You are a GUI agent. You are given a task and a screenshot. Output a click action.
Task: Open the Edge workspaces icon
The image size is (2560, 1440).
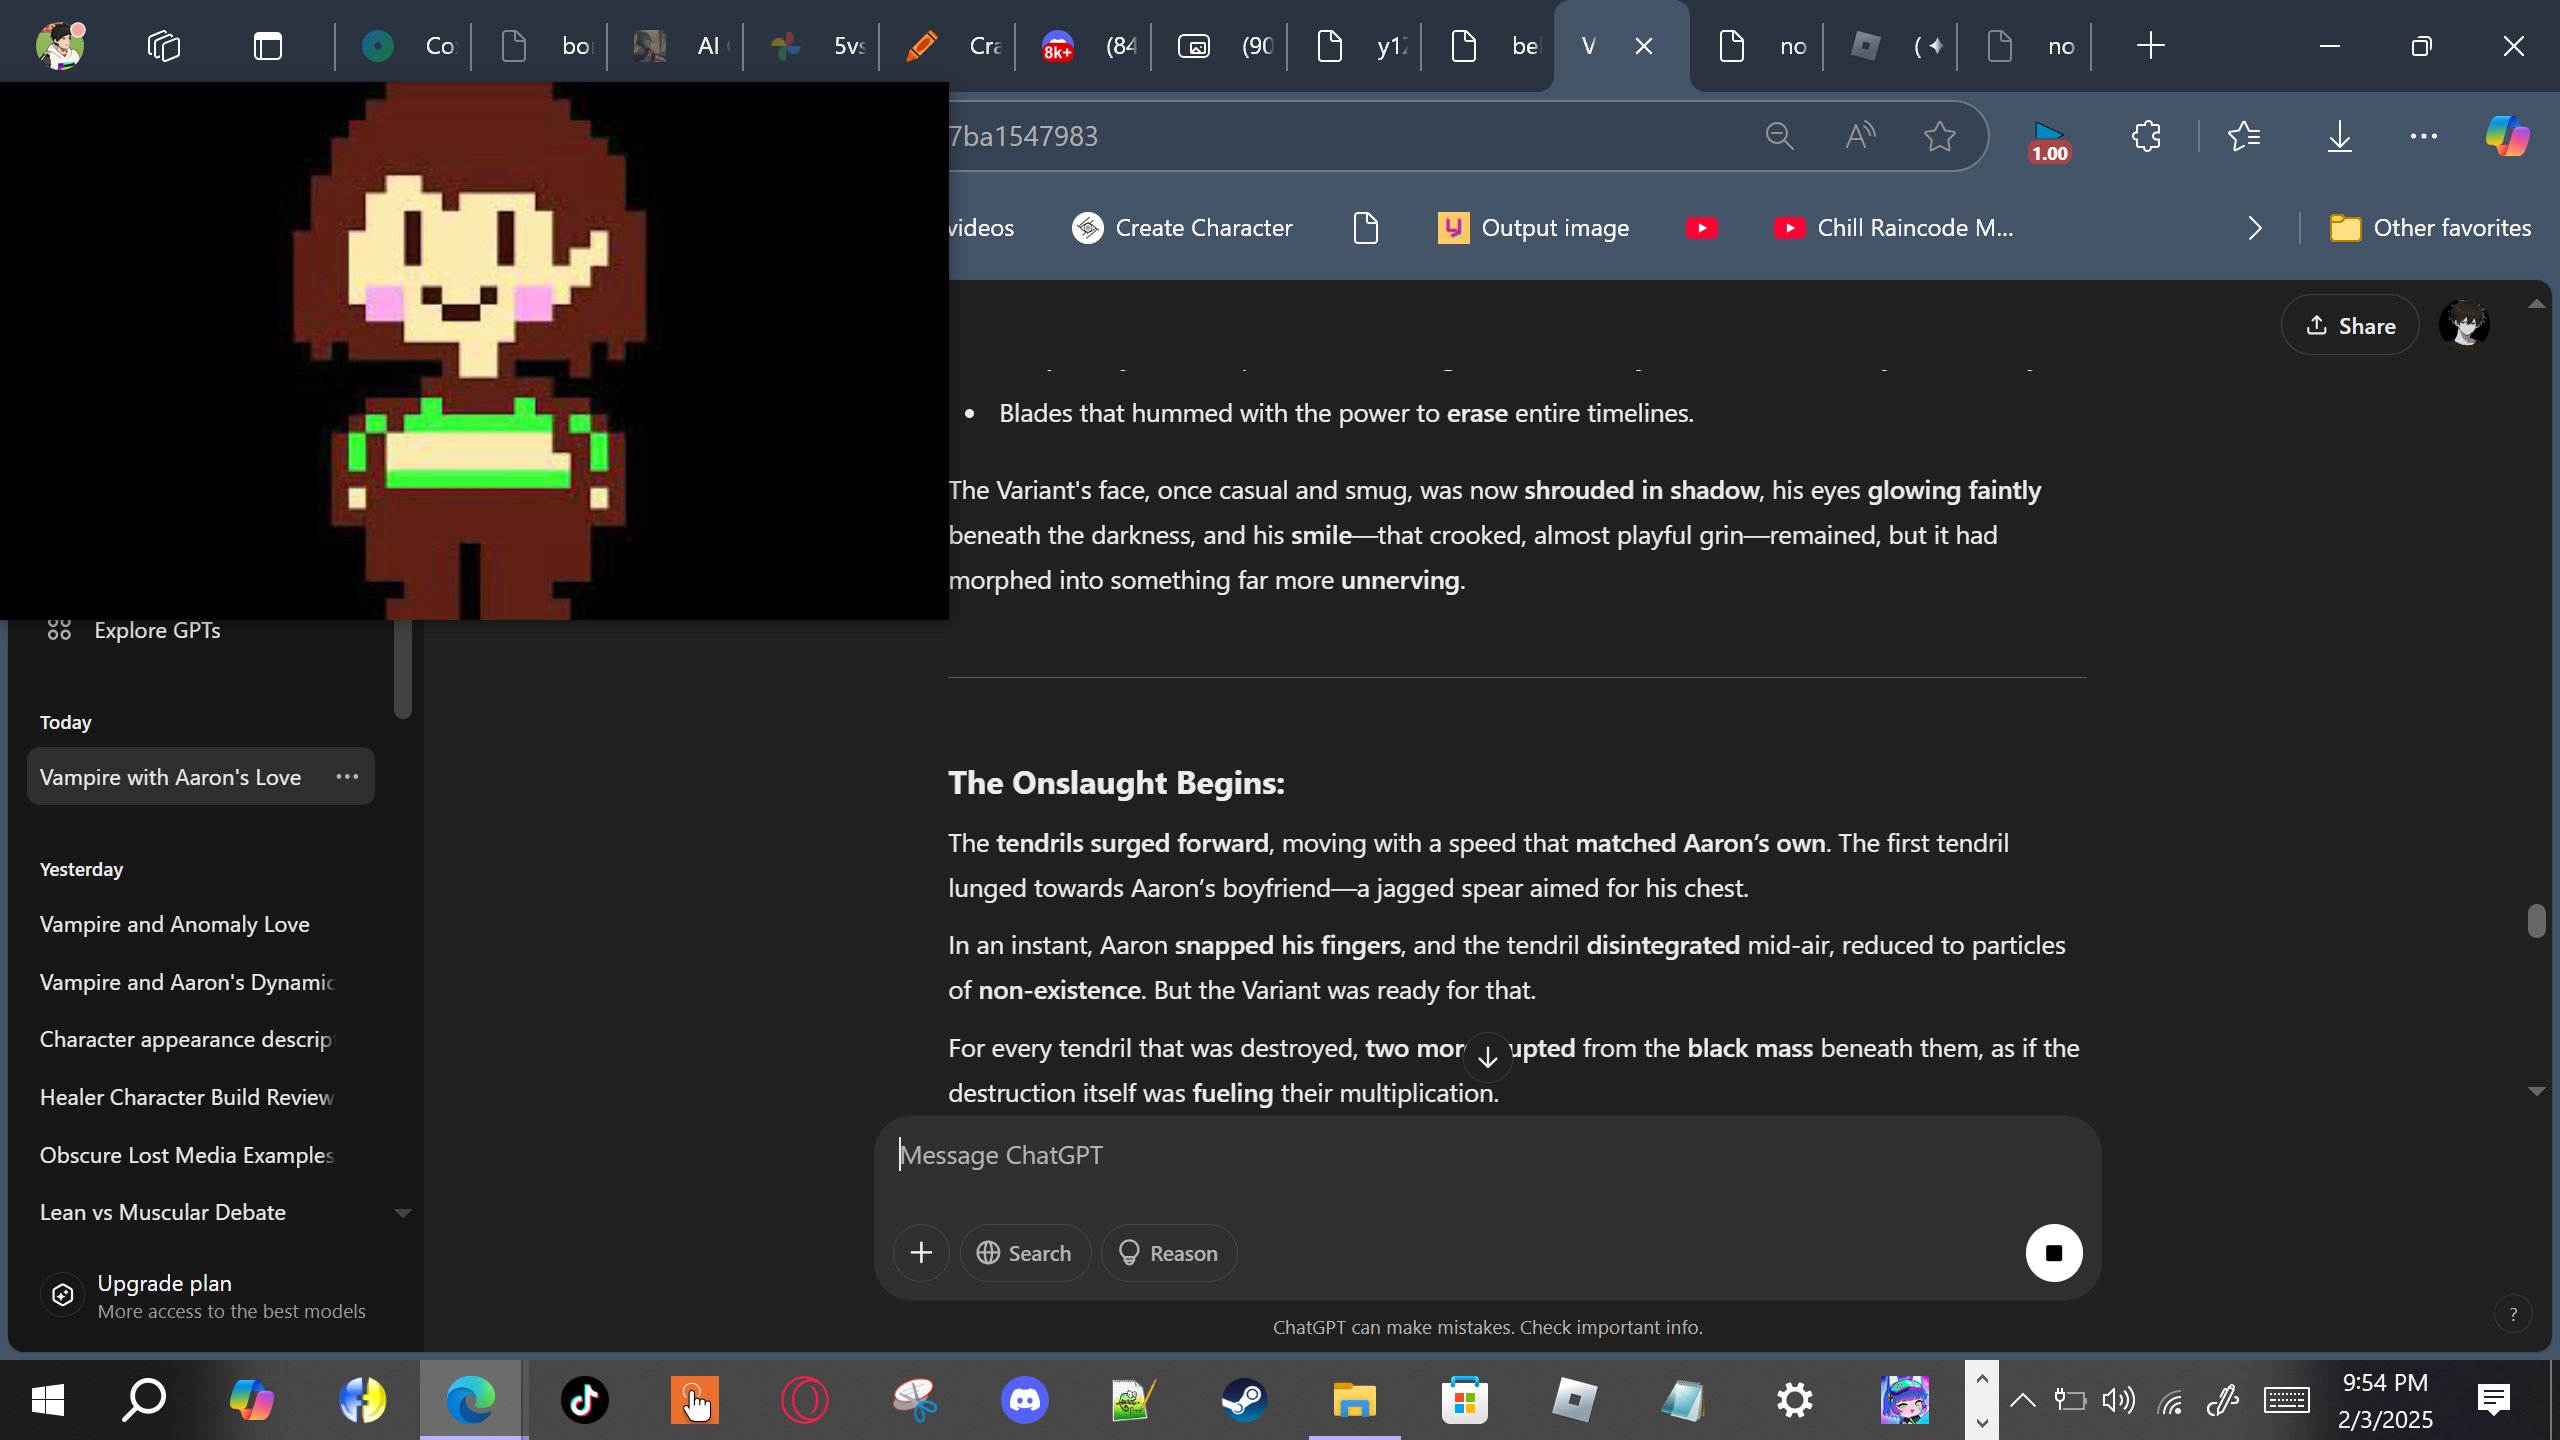tap(163, 46)
